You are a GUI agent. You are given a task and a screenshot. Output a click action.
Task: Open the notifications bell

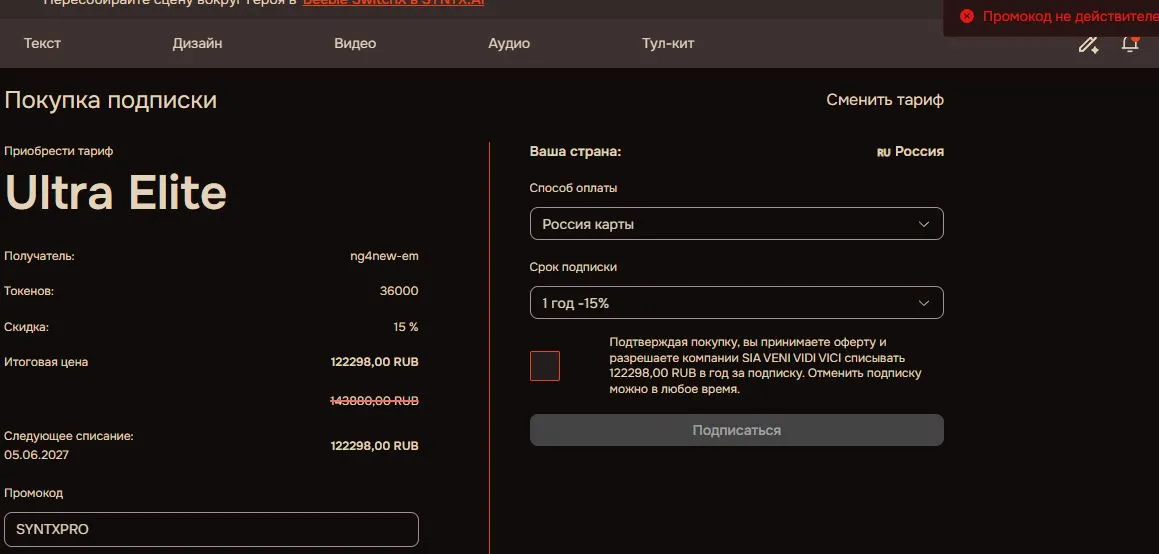pos(1129,44)
